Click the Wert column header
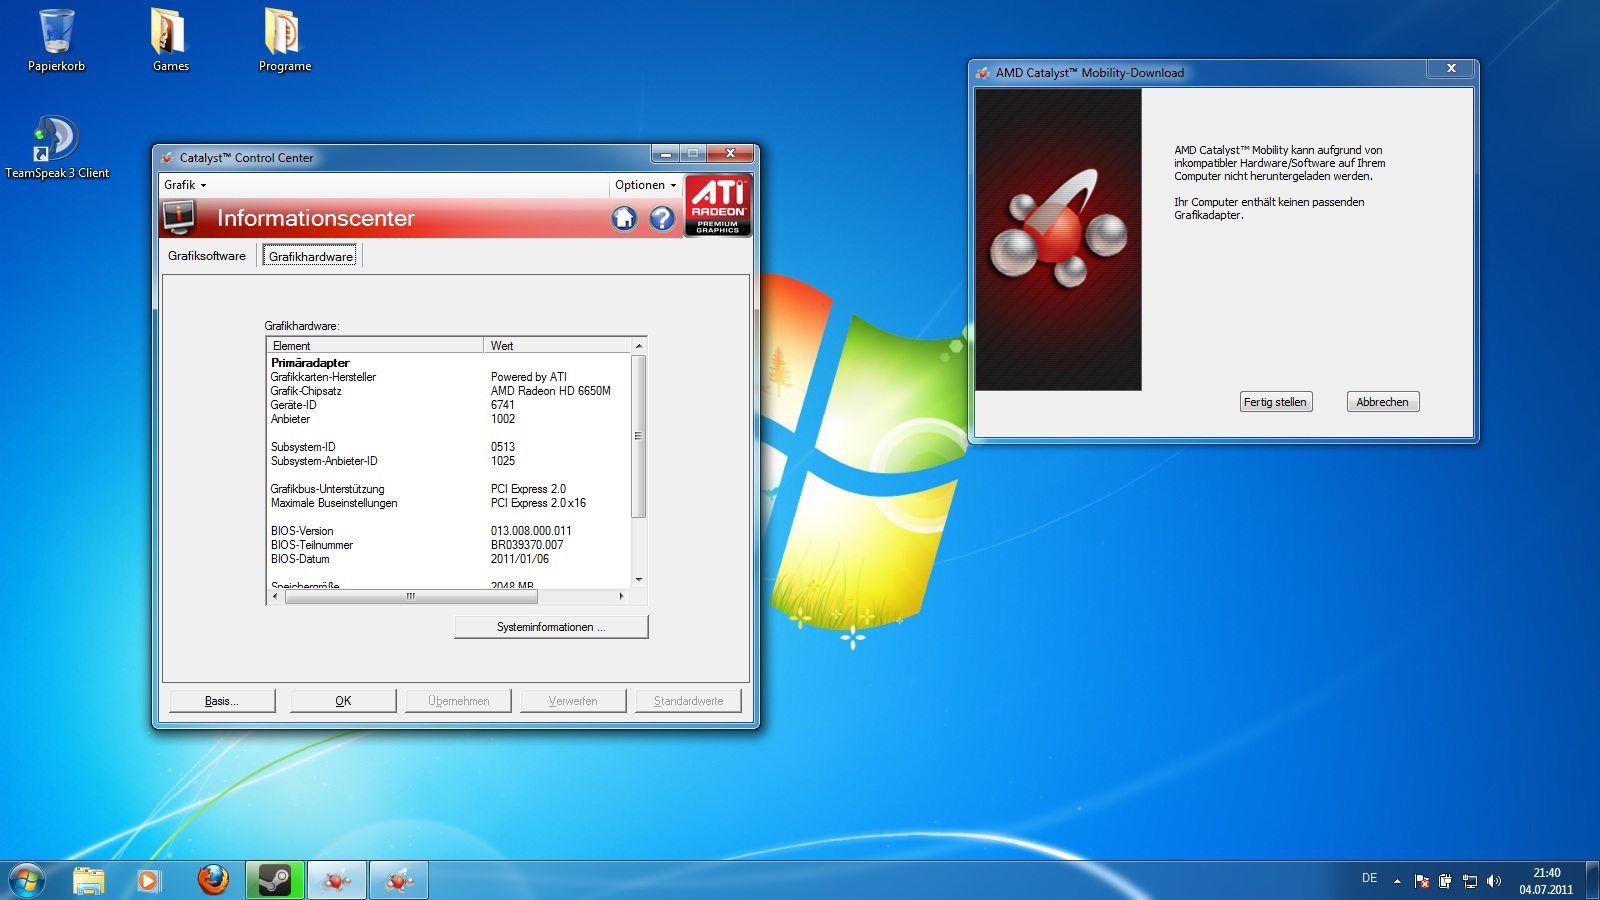 557,346
